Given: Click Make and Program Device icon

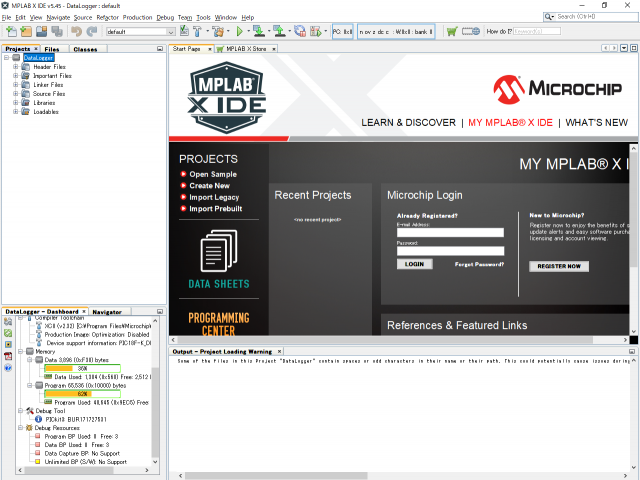Looking at the screenshot, I should pos(259,31).
